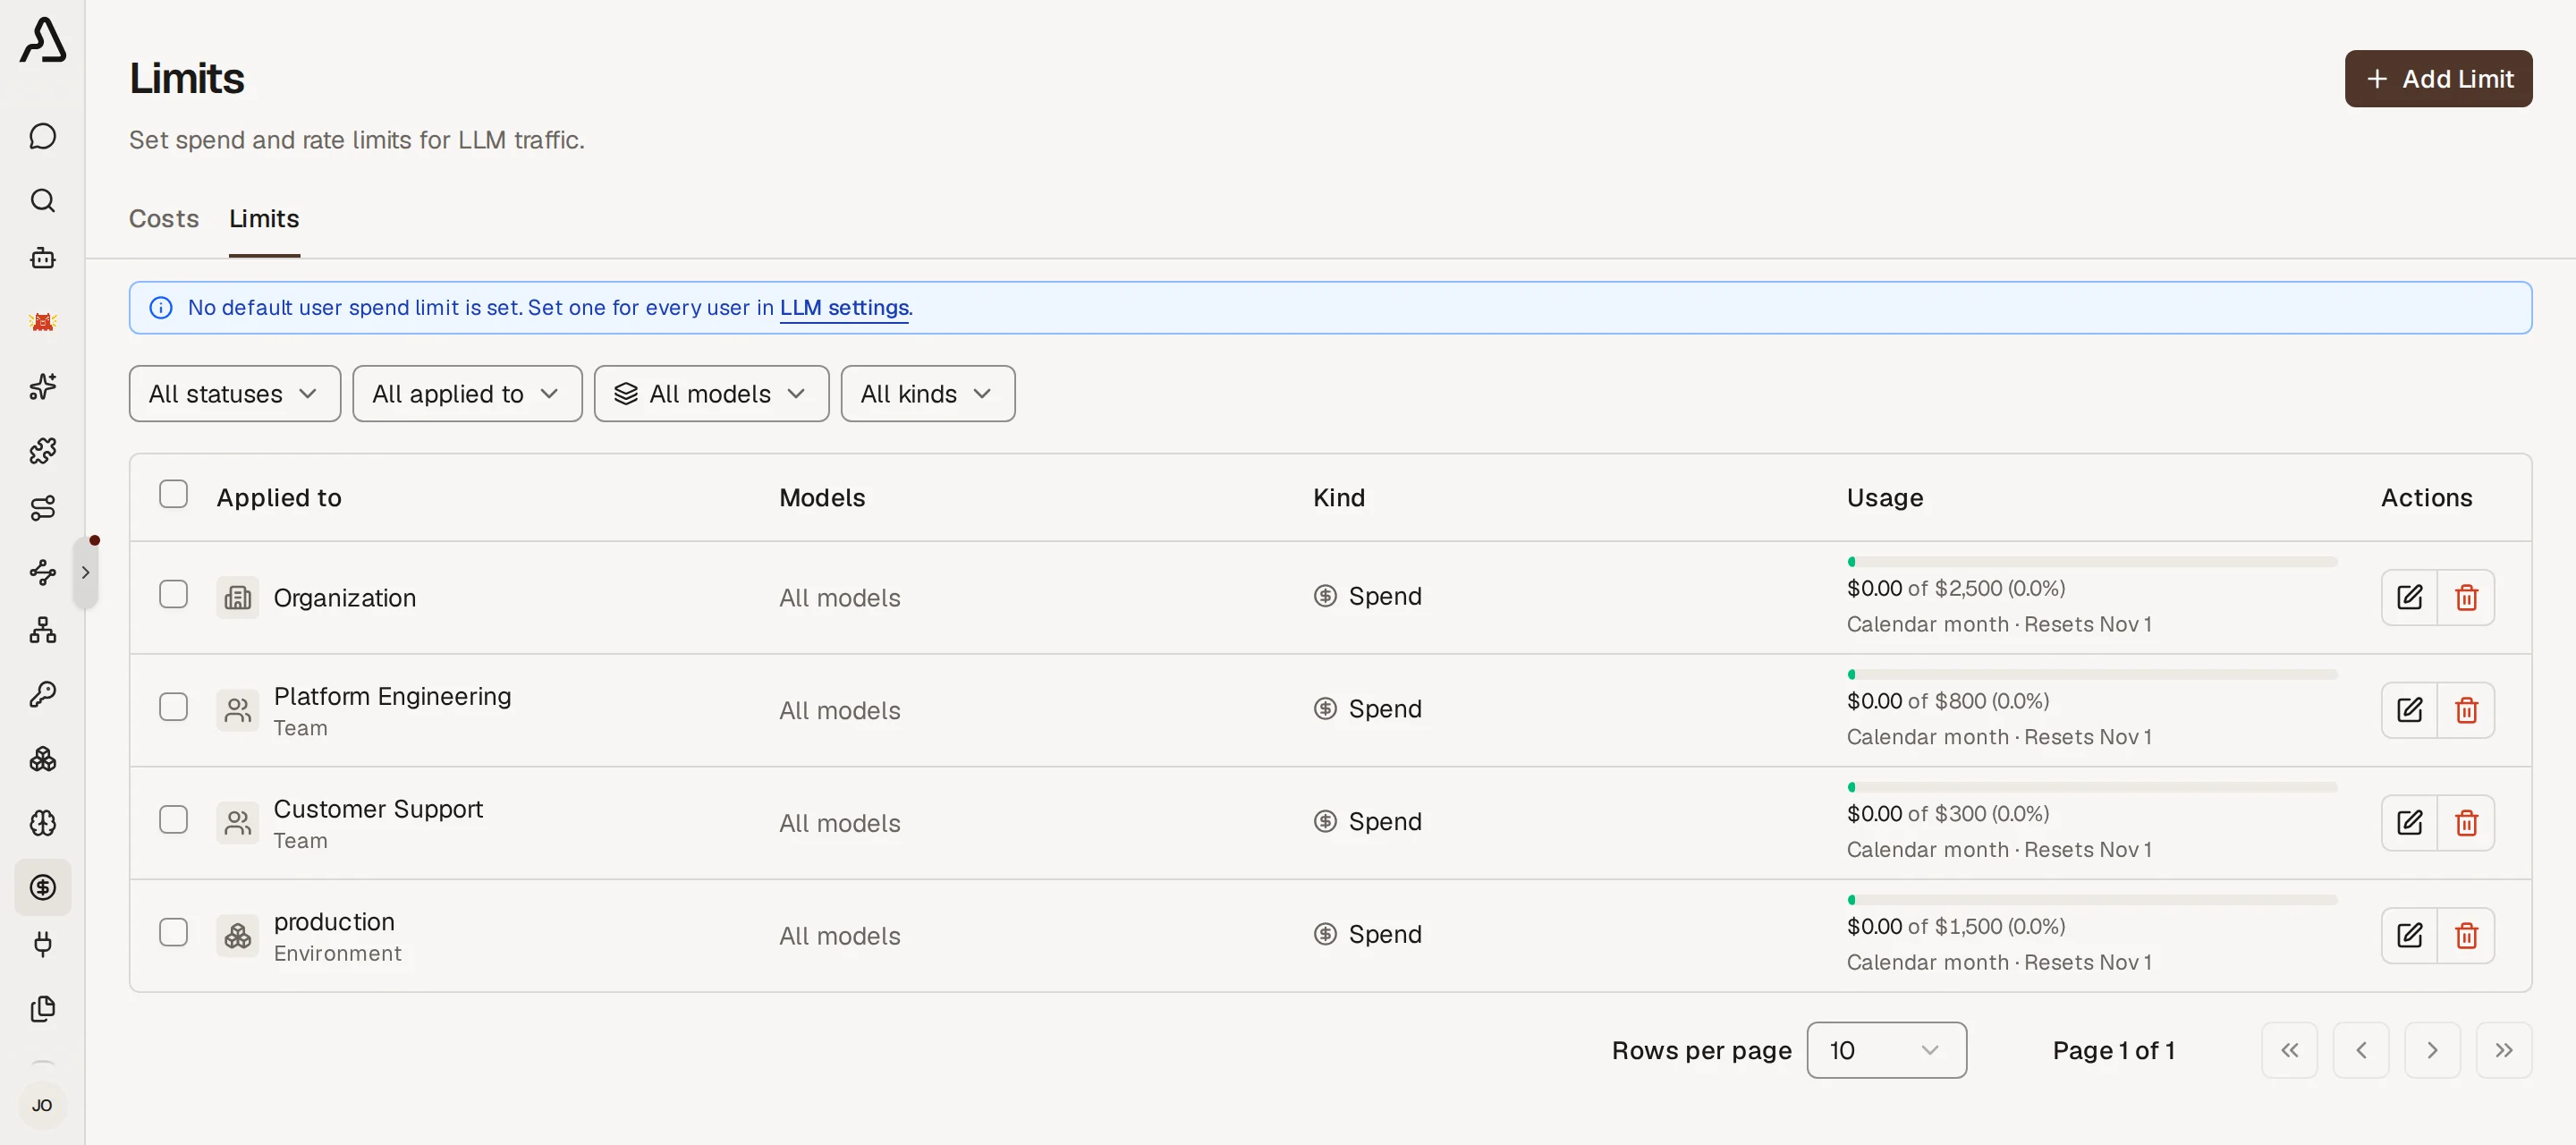Screen dimensions: 2576x1145
Task: Open the puzzle piece integrations icon
Action: [x=43, y=450]
